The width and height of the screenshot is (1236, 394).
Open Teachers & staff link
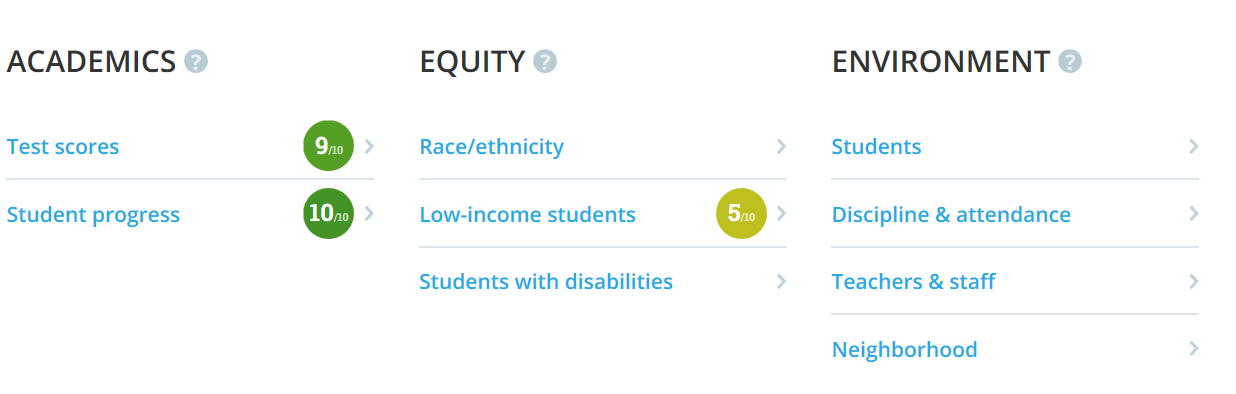[x=913, y=281]
